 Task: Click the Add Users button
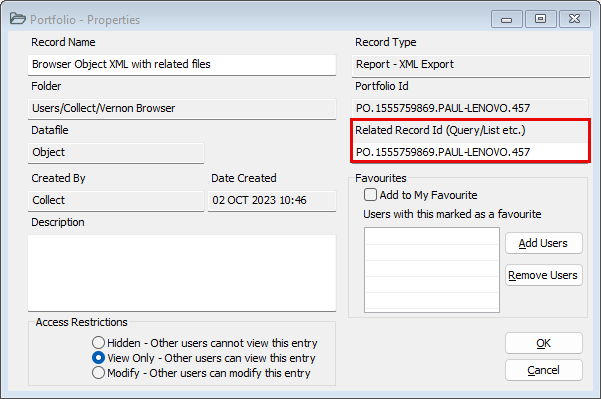coord(544,243)
